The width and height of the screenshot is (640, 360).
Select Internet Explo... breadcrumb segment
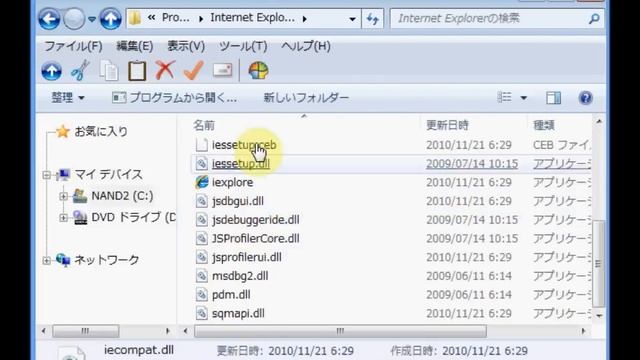[252, 18]
